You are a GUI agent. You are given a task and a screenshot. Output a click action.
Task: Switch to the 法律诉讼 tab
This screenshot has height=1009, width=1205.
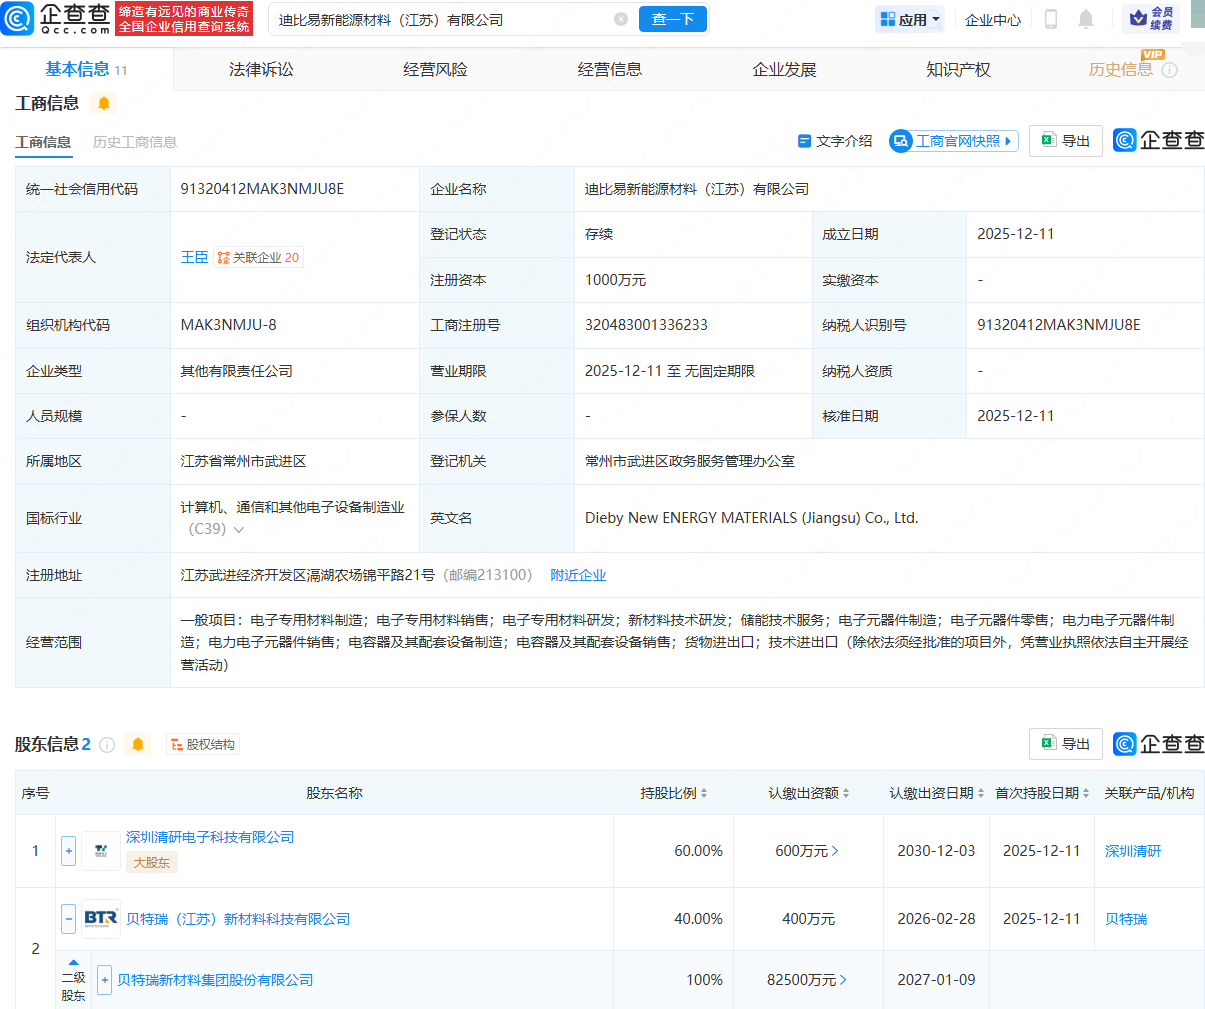click(x=261, y=69)
